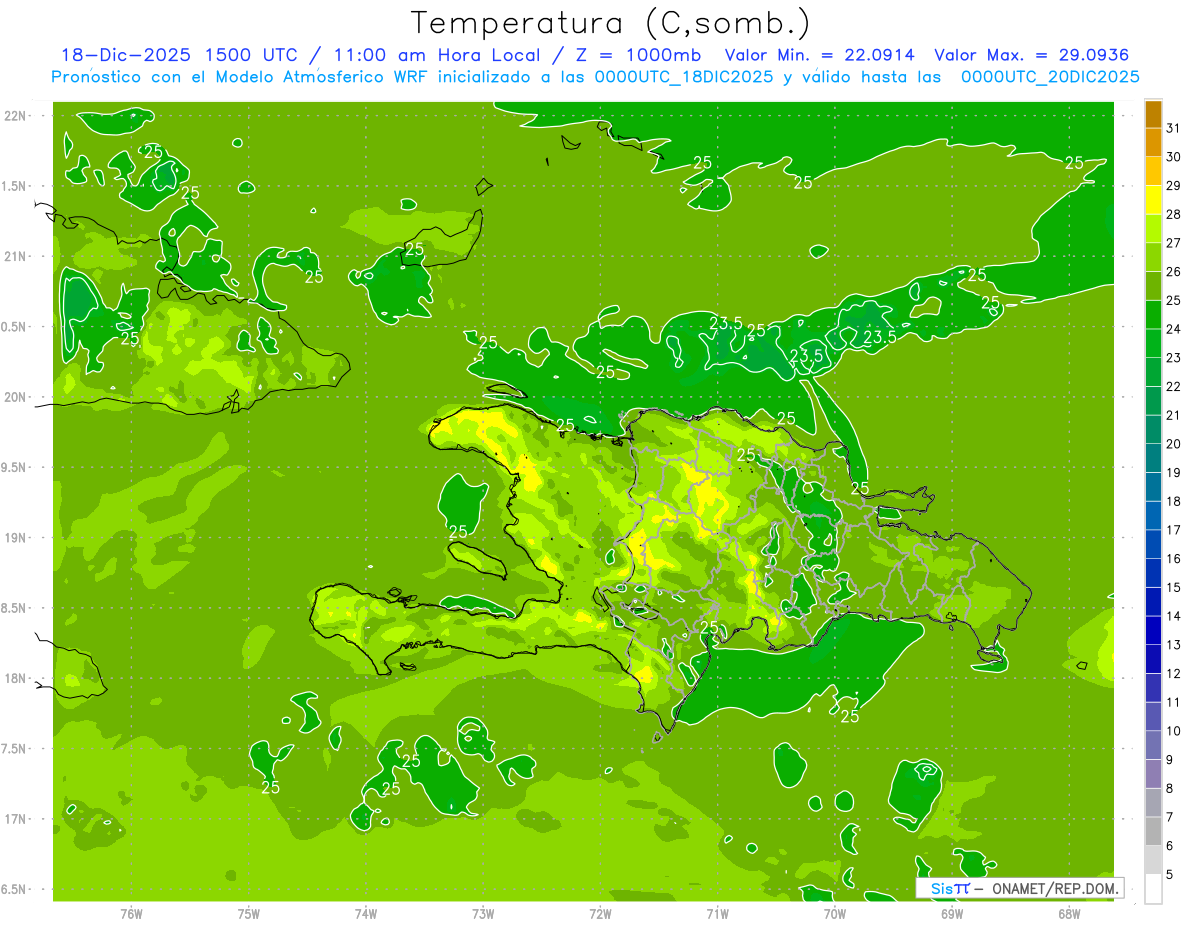Click the 71W longitude axis label
Screen dimensions: 1200x927
tap(717, 913)
